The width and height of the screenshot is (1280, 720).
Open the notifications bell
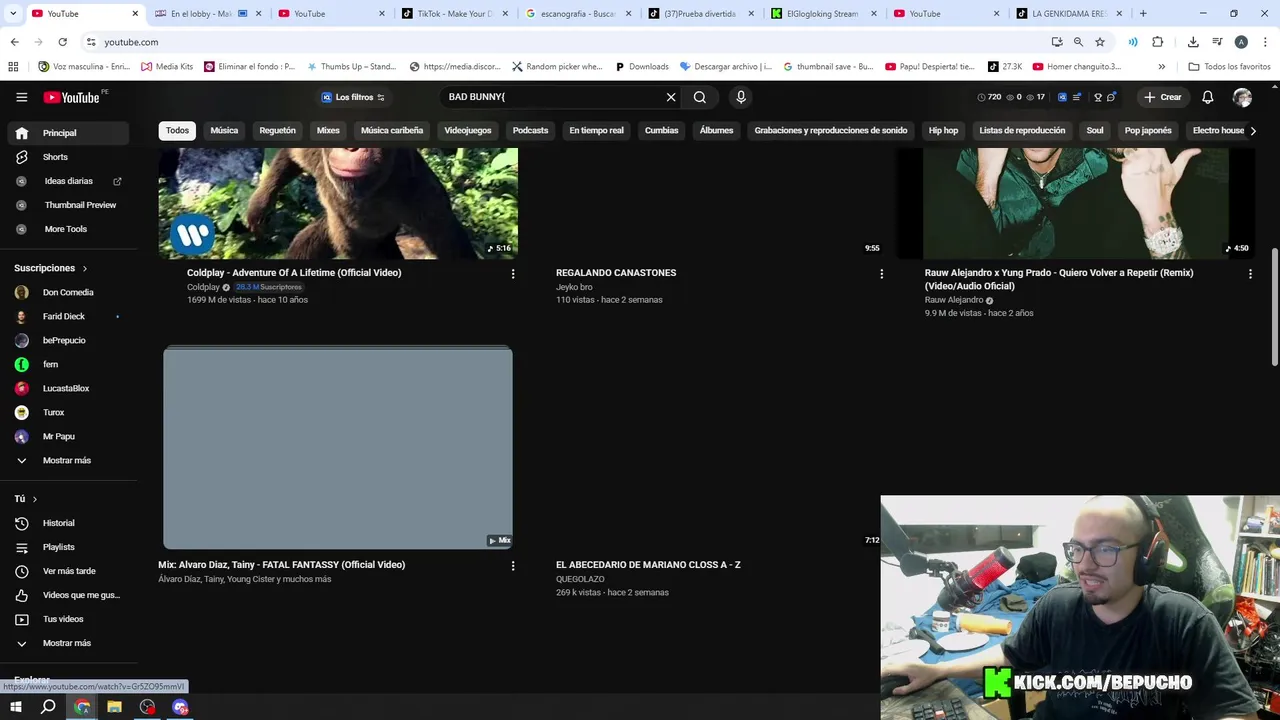1208,97
